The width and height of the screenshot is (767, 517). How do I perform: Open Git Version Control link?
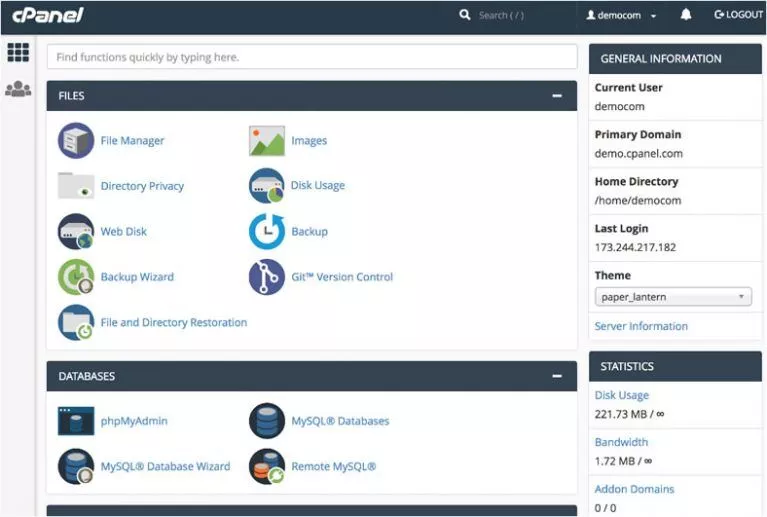click(342, 277)
